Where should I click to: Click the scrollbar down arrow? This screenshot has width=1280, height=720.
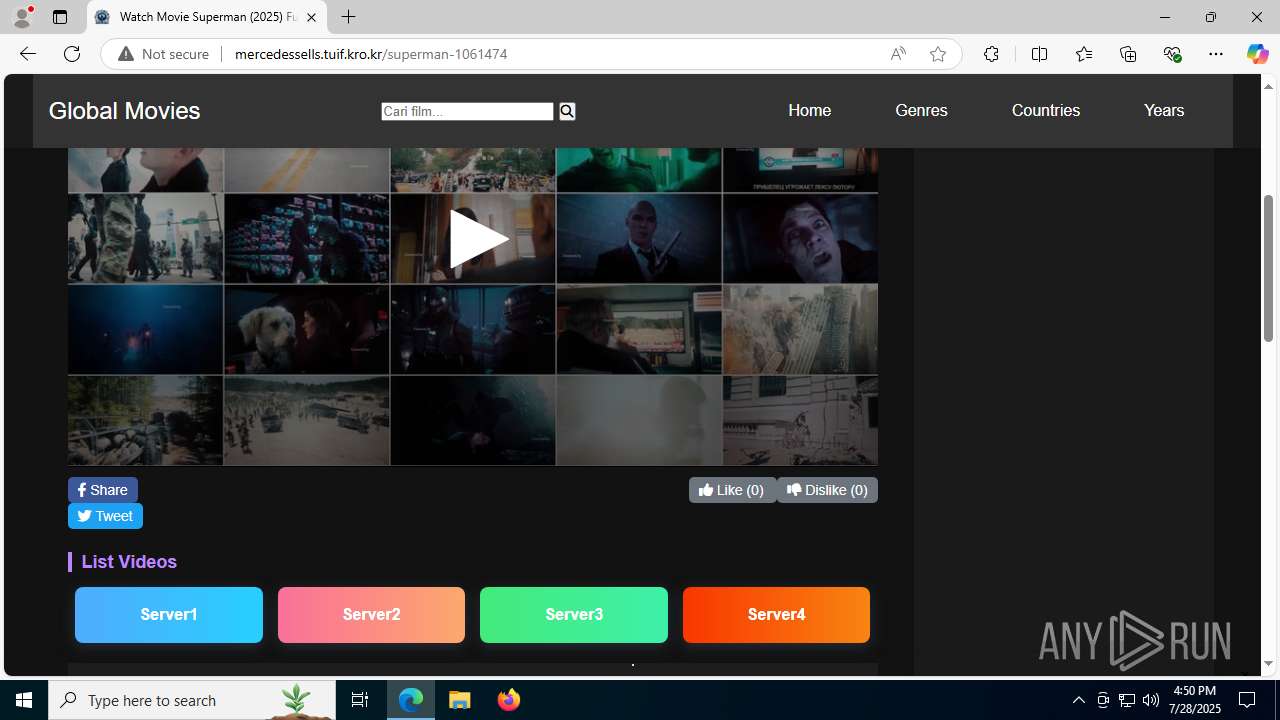[x=1269, y=664]
